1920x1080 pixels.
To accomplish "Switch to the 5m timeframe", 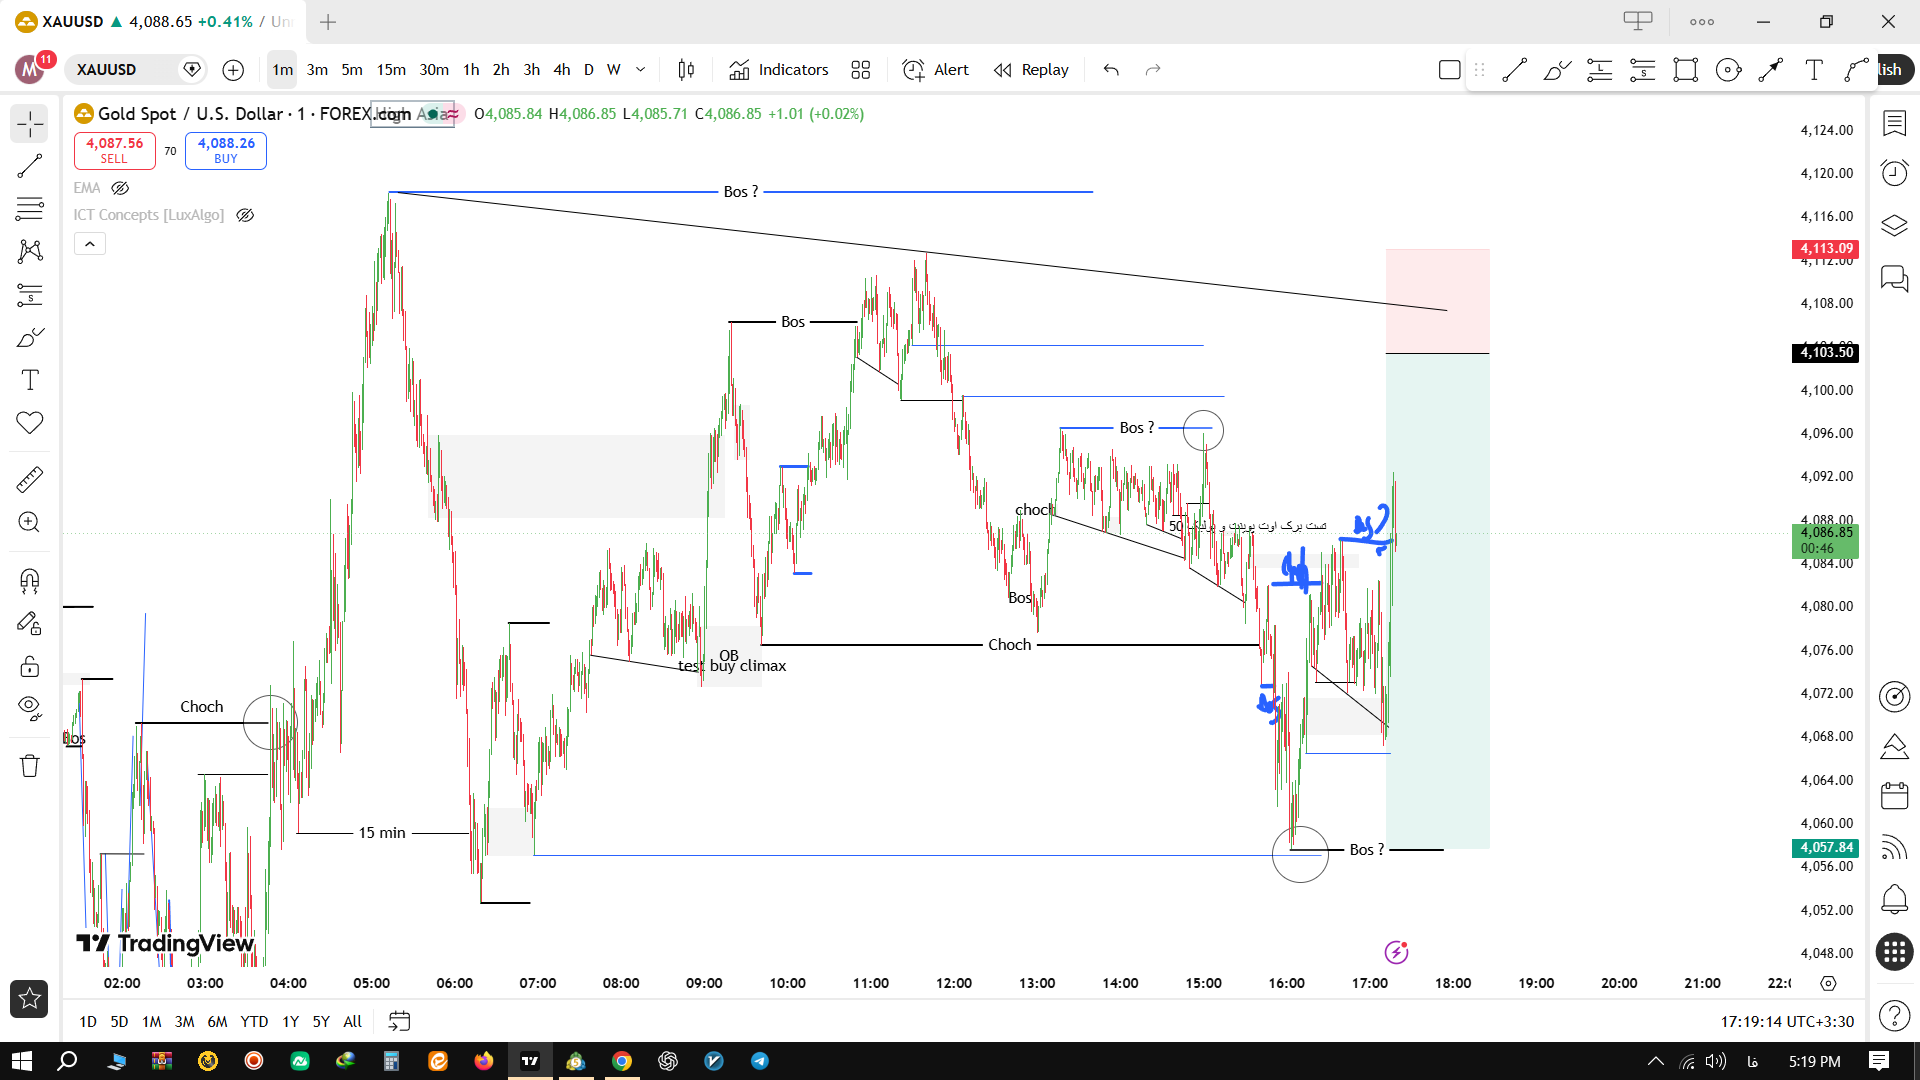I will pyautogui.click(x=352, y=70).
